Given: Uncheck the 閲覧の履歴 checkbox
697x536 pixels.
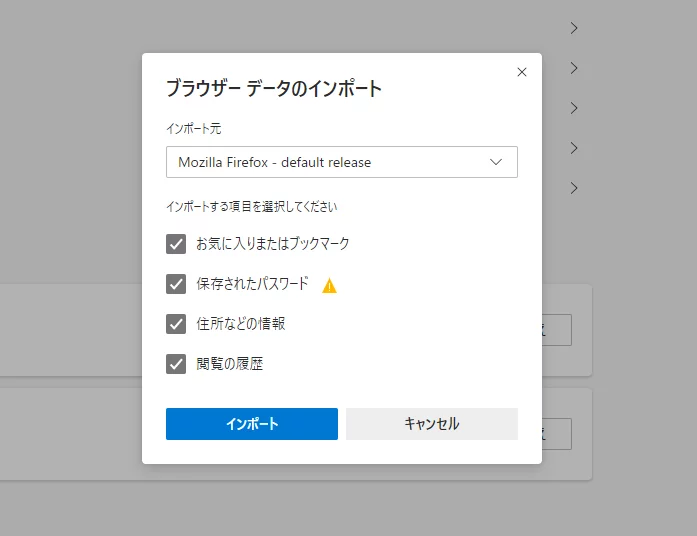Looking at the screenshot, I should (177, 363).
